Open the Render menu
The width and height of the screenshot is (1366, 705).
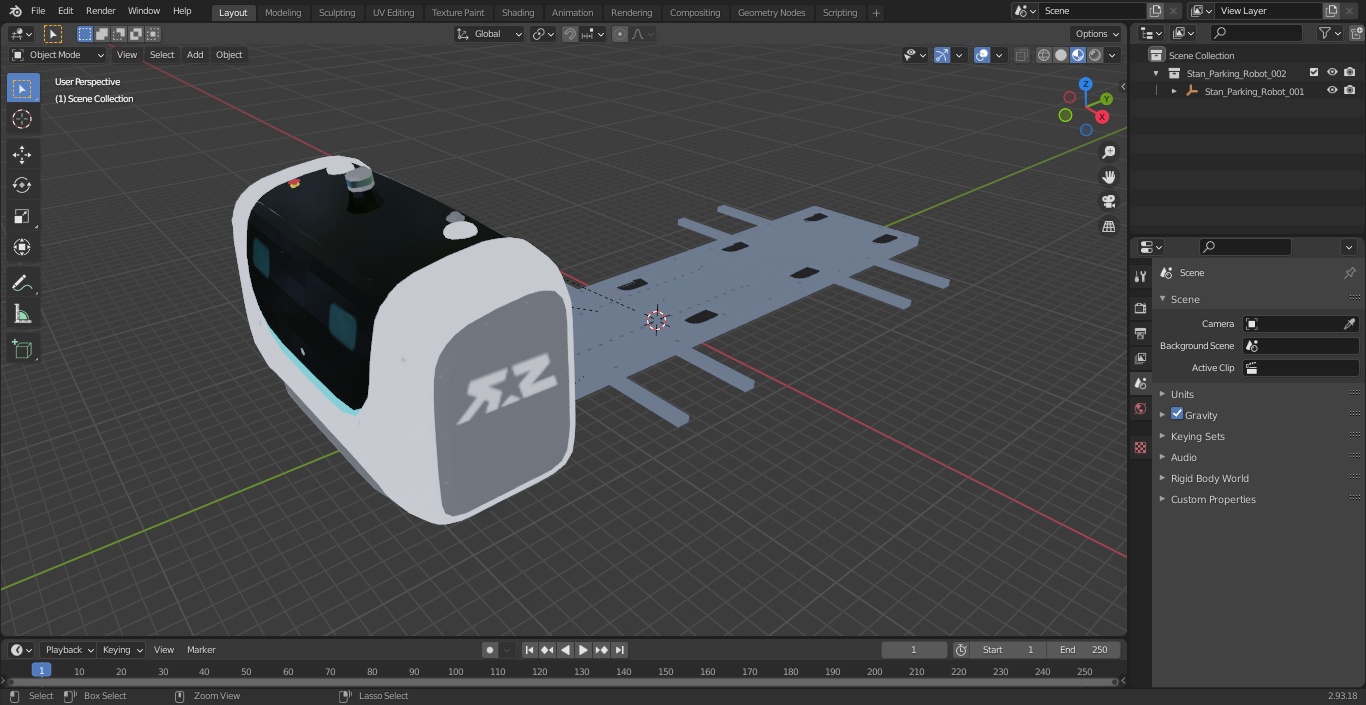point(100,11)
